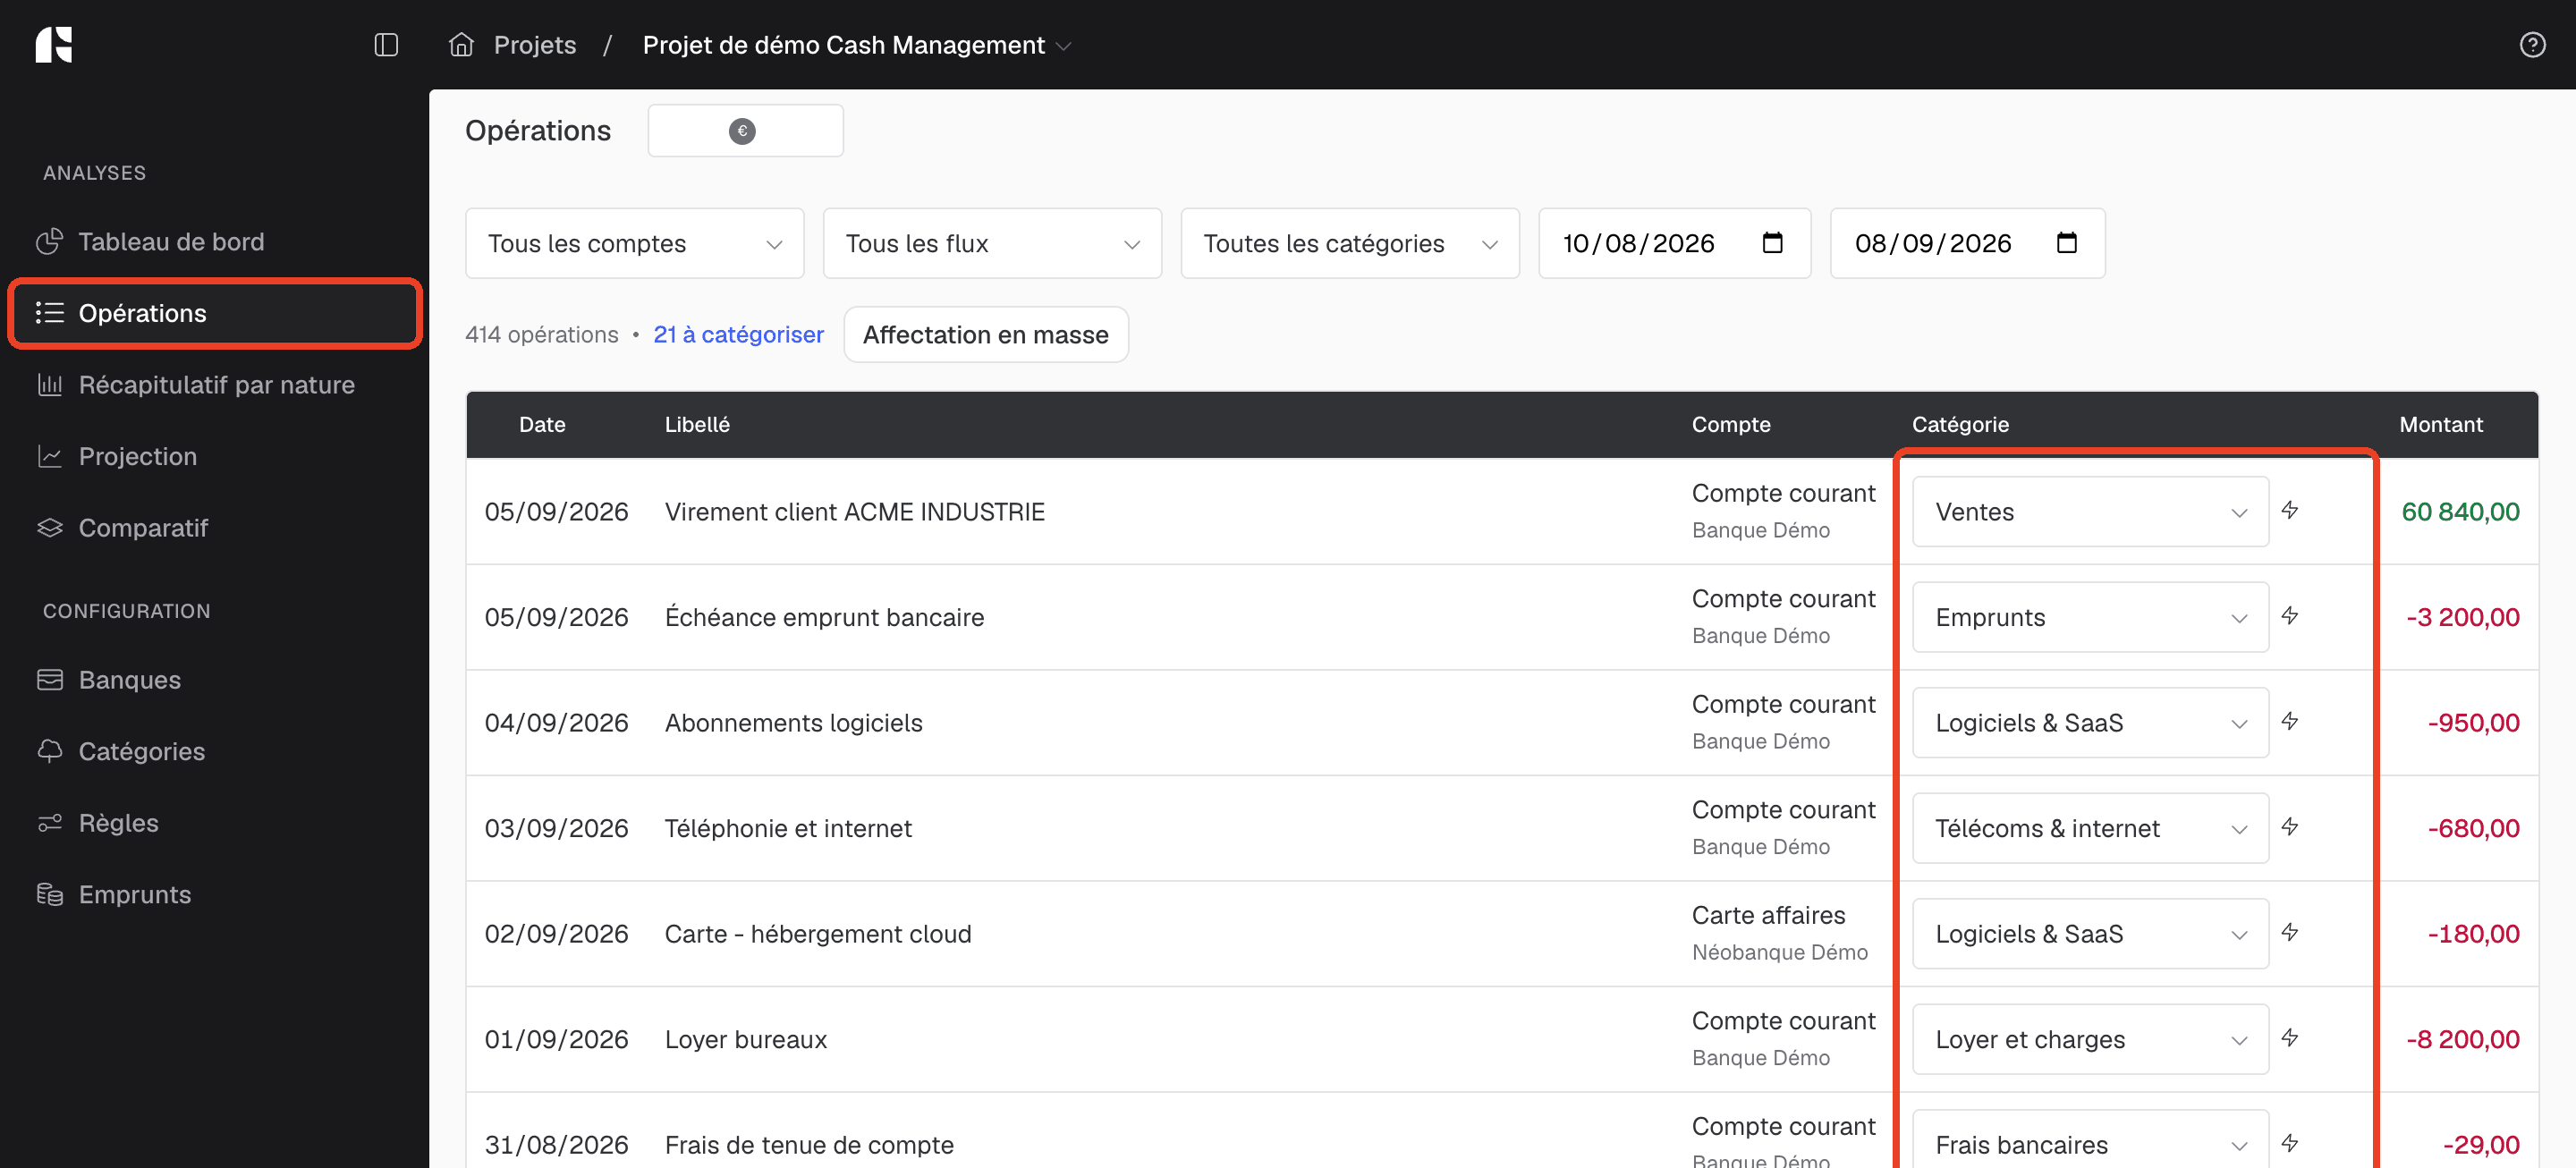Click the -680,00 amount

point(2473,828)
